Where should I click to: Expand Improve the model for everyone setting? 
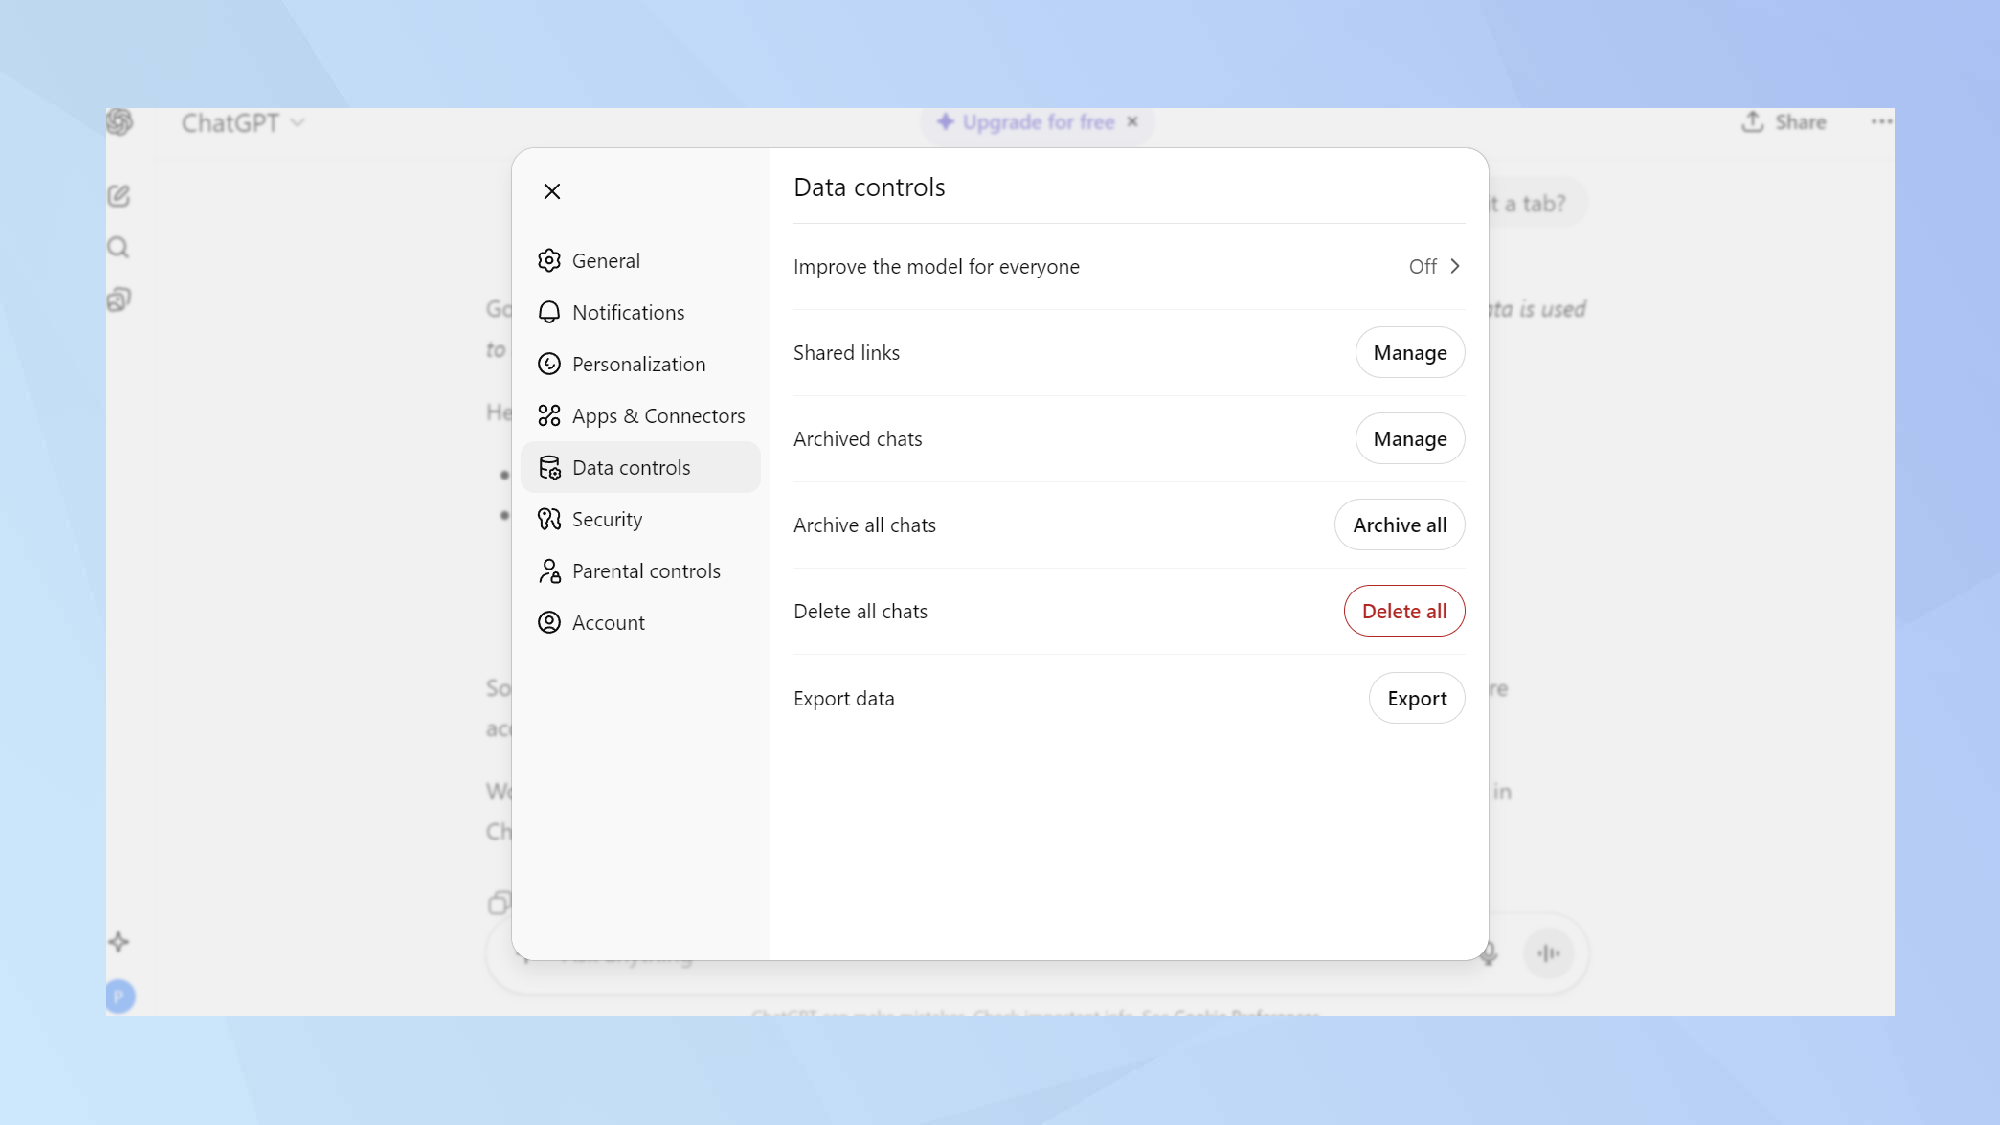point(1435,266)
